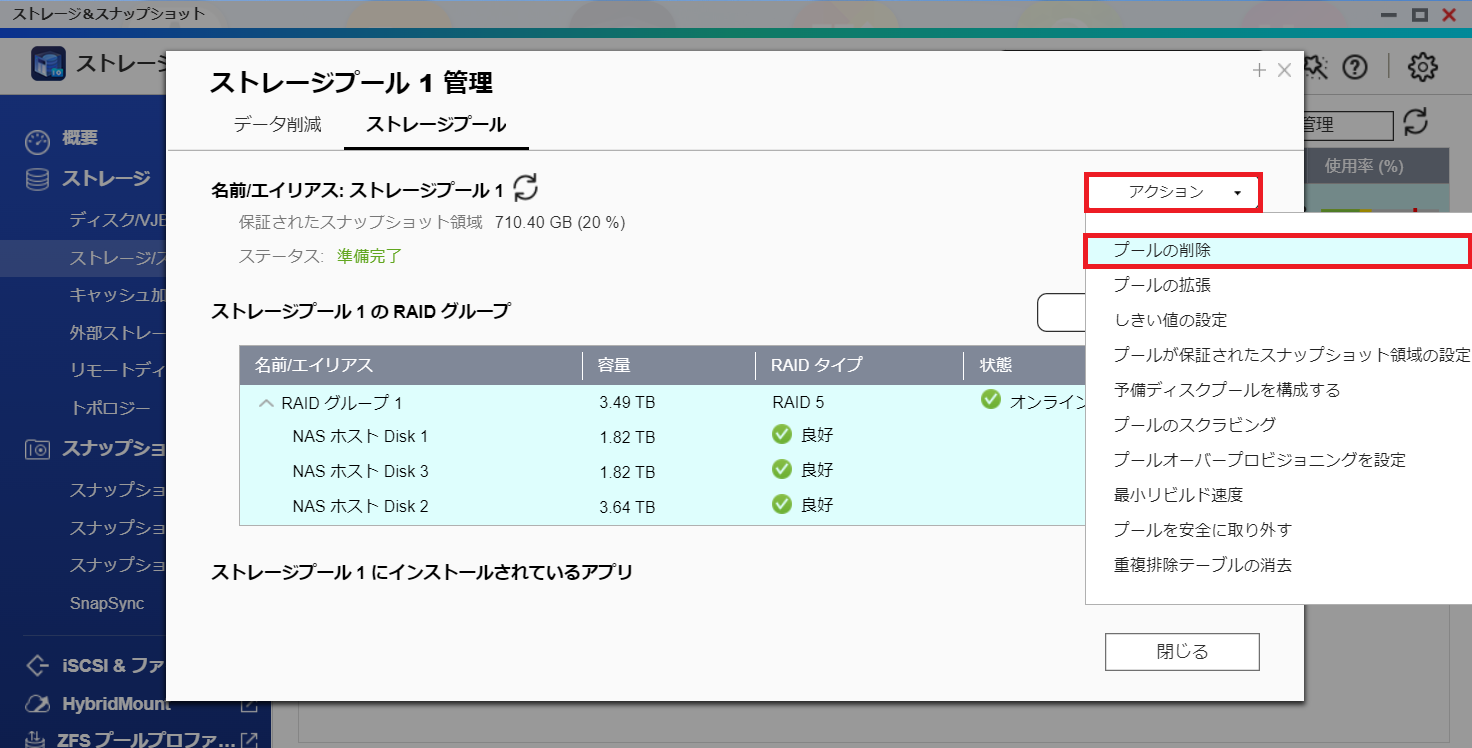This screenshot has height=748, width=1472.
Task: Open the settings gear icon in header
Action: pos(1422,67)
